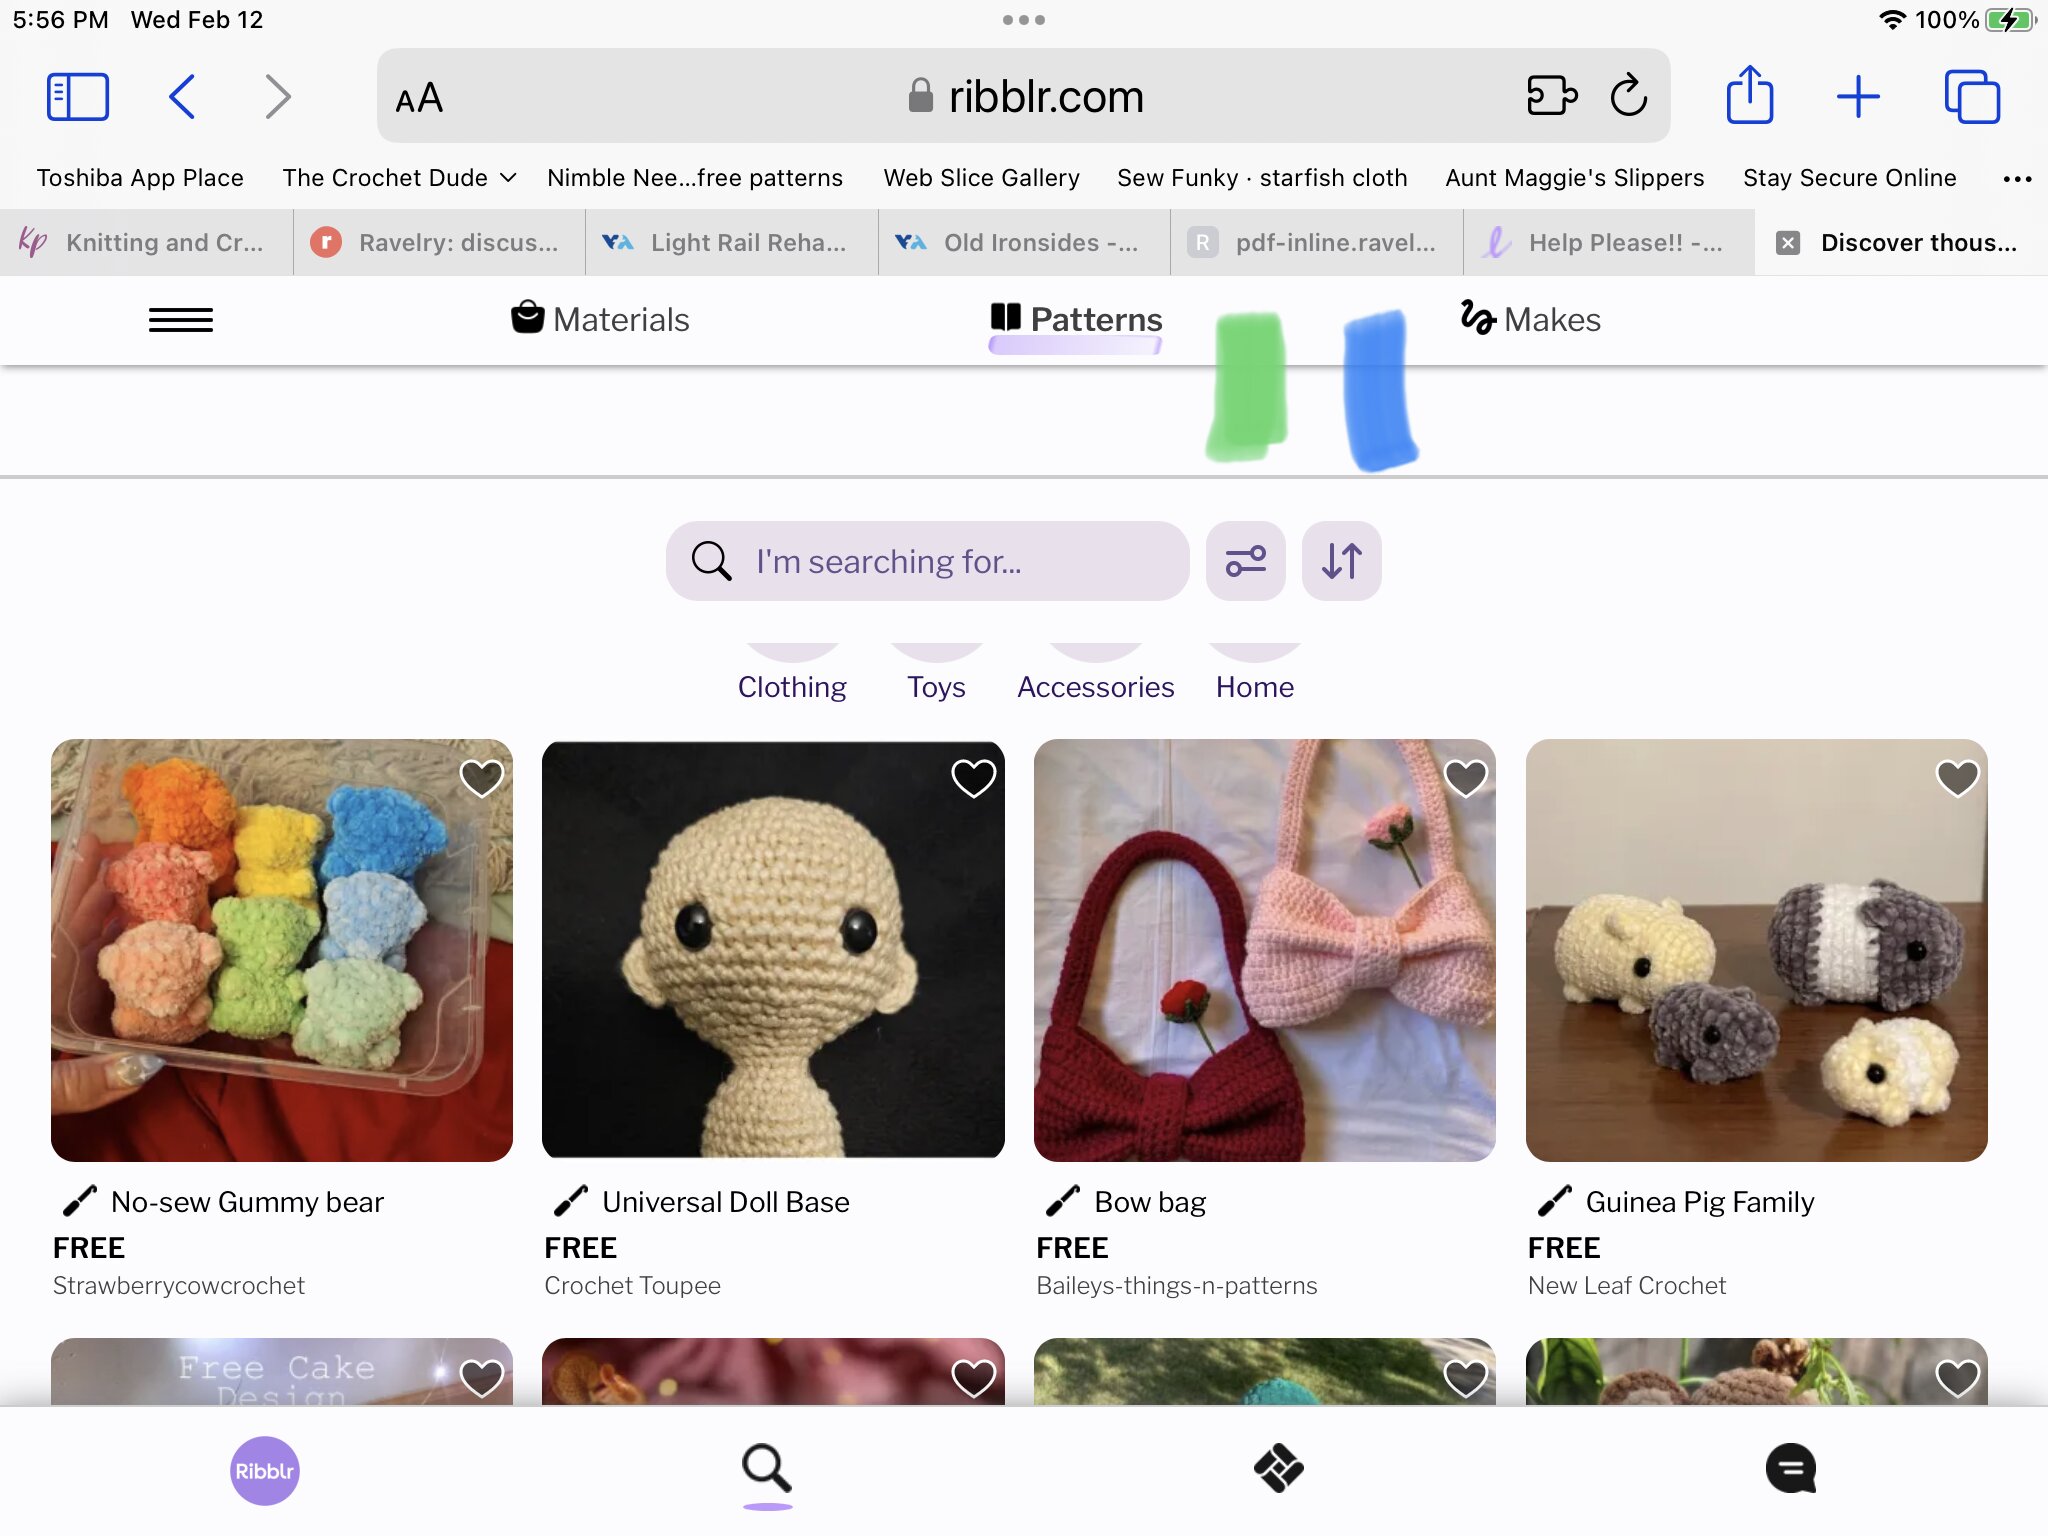Go back to previous page
Image resolution: width=2048 pixels, height=1536 pixels.
[182, 97]
